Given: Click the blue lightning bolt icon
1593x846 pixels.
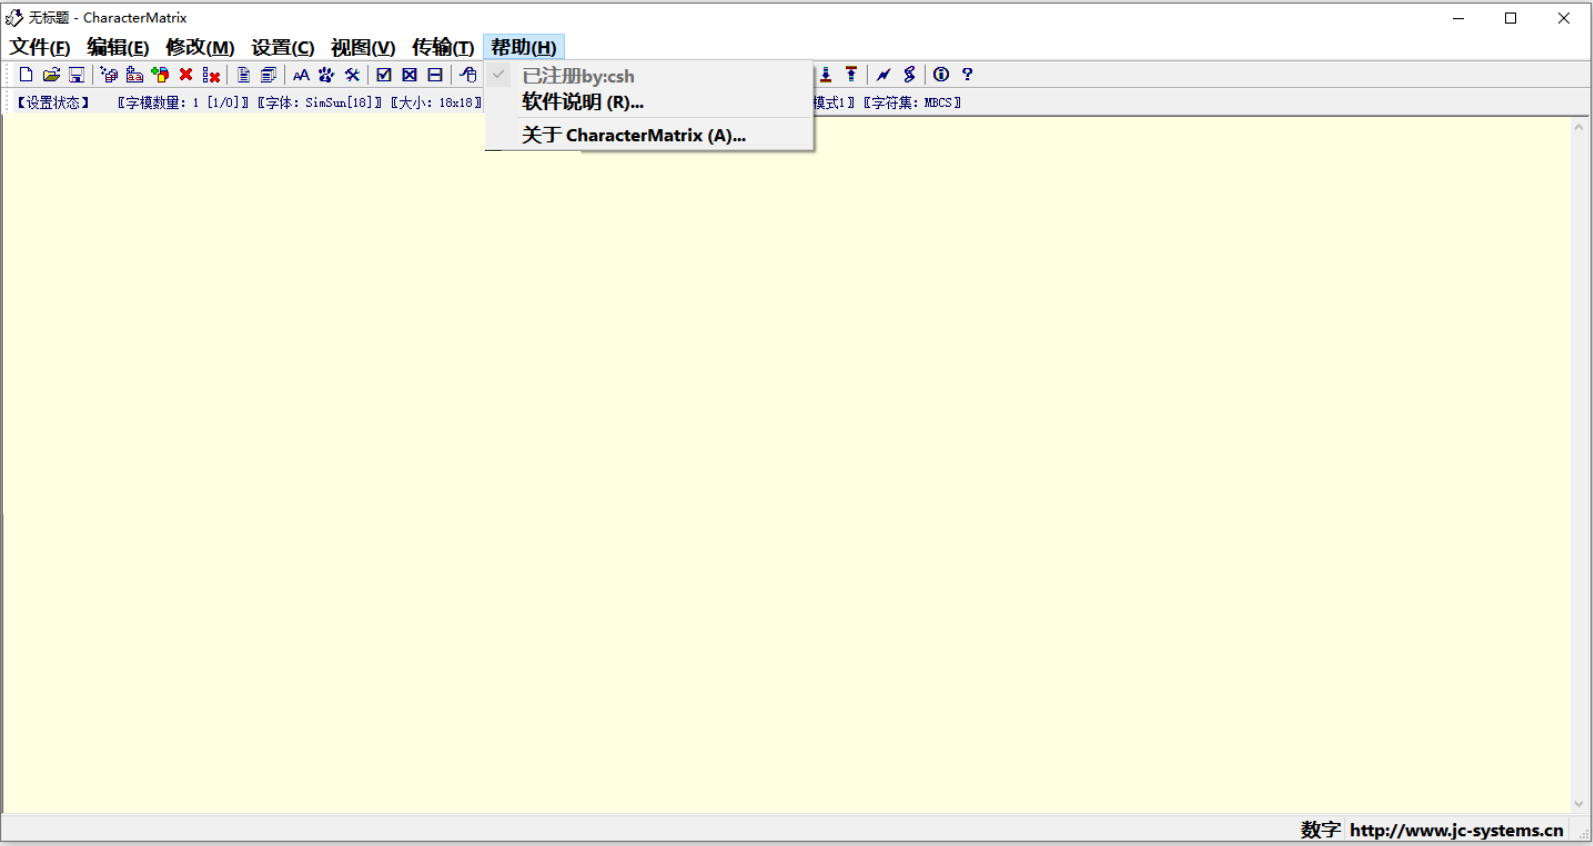Looking at the screenshot, I should coord(883,75).
